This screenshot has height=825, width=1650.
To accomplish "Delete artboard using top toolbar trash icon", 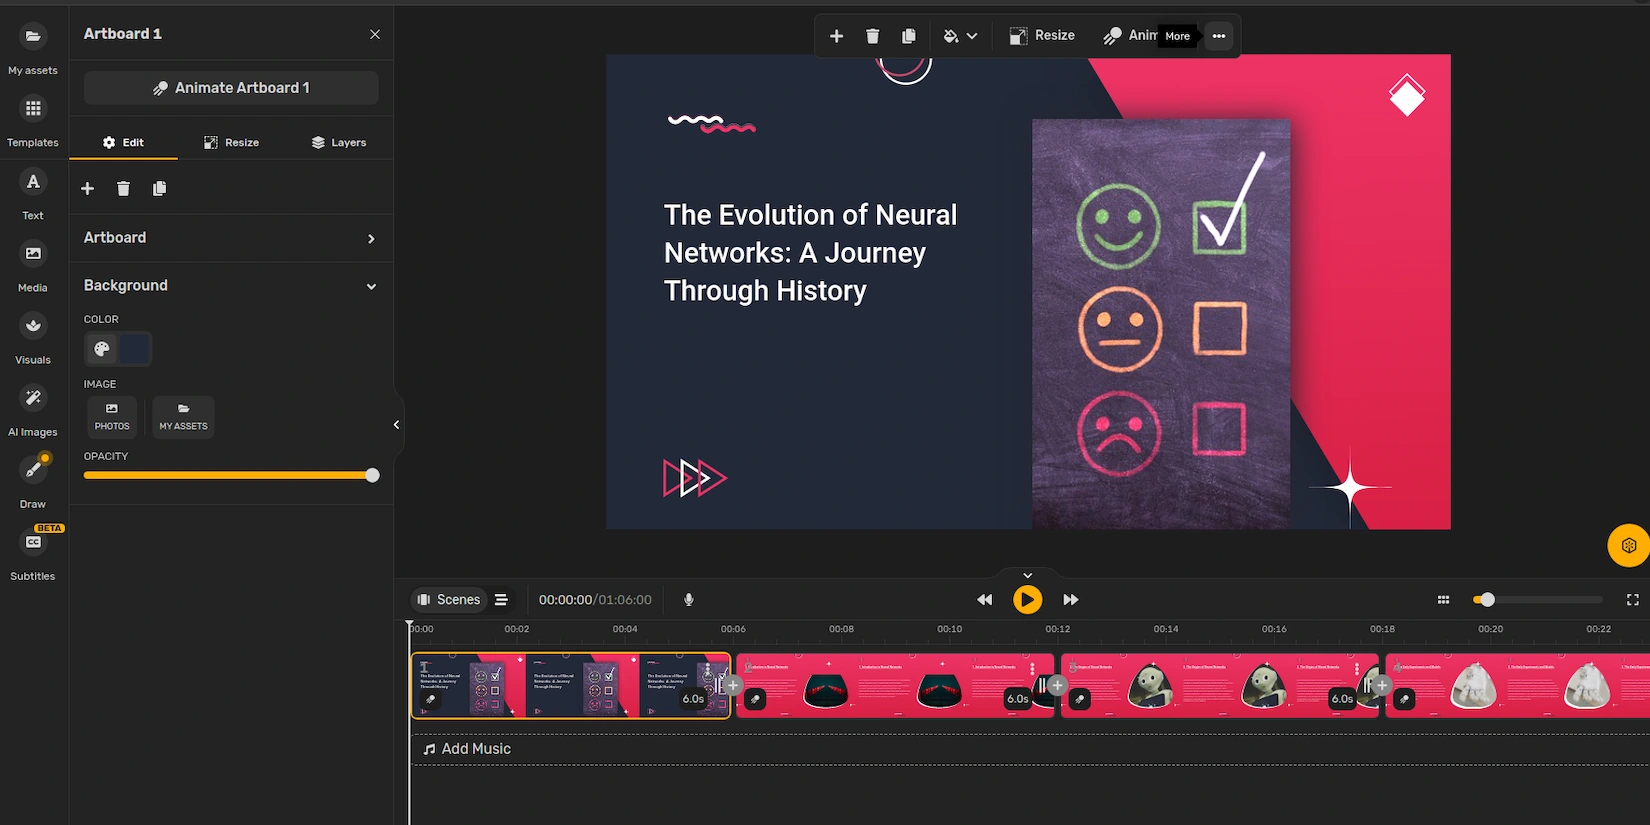I will (x=872, y=36).
